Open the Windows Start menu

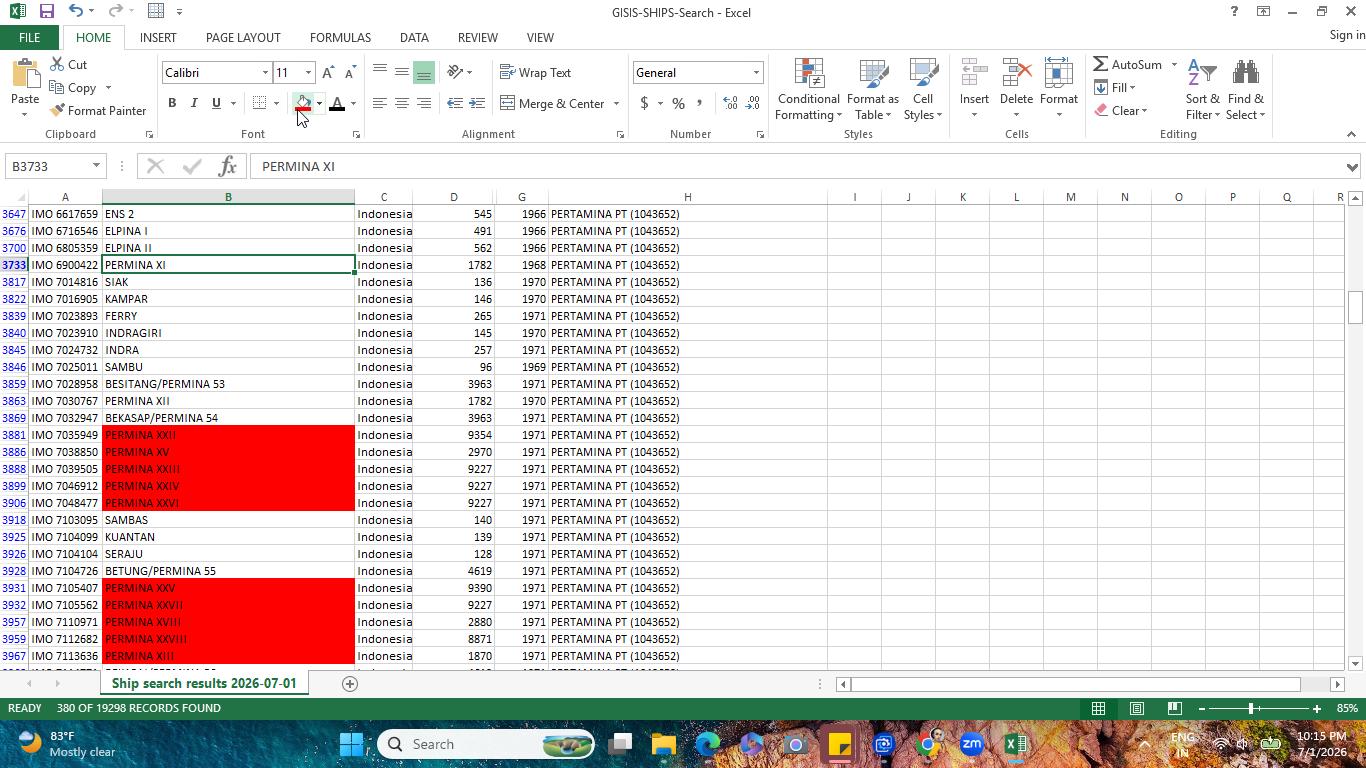coord(351,744)
